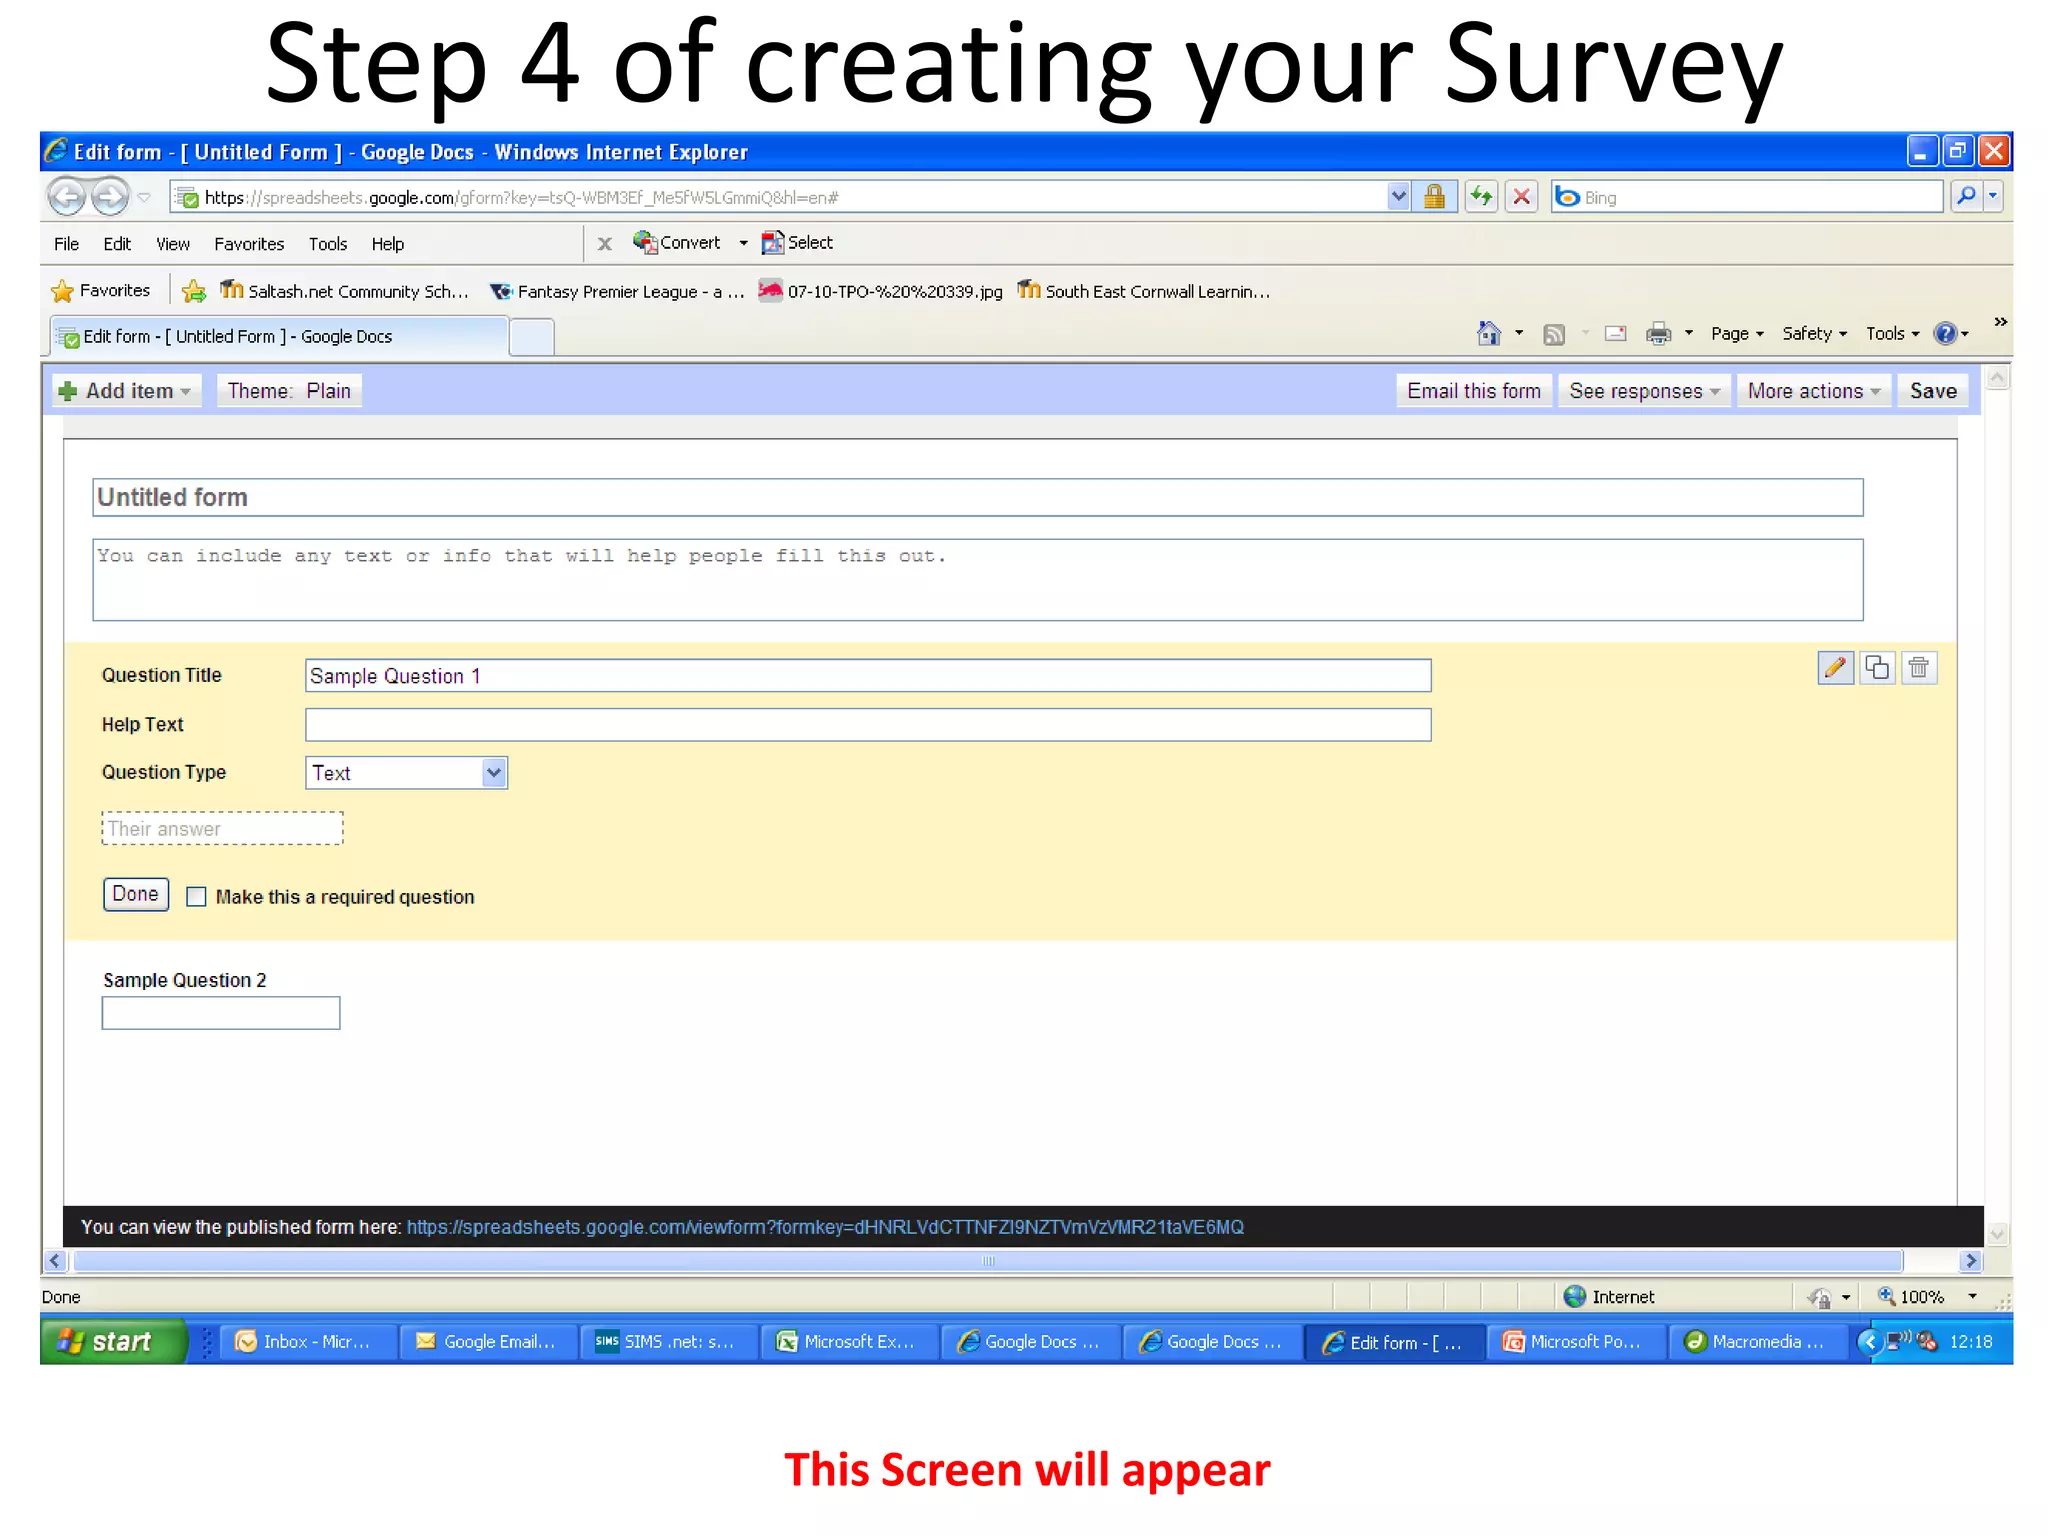Click the trash delete question icon
2048x1536 pixels.
[x=1919, y=667]
